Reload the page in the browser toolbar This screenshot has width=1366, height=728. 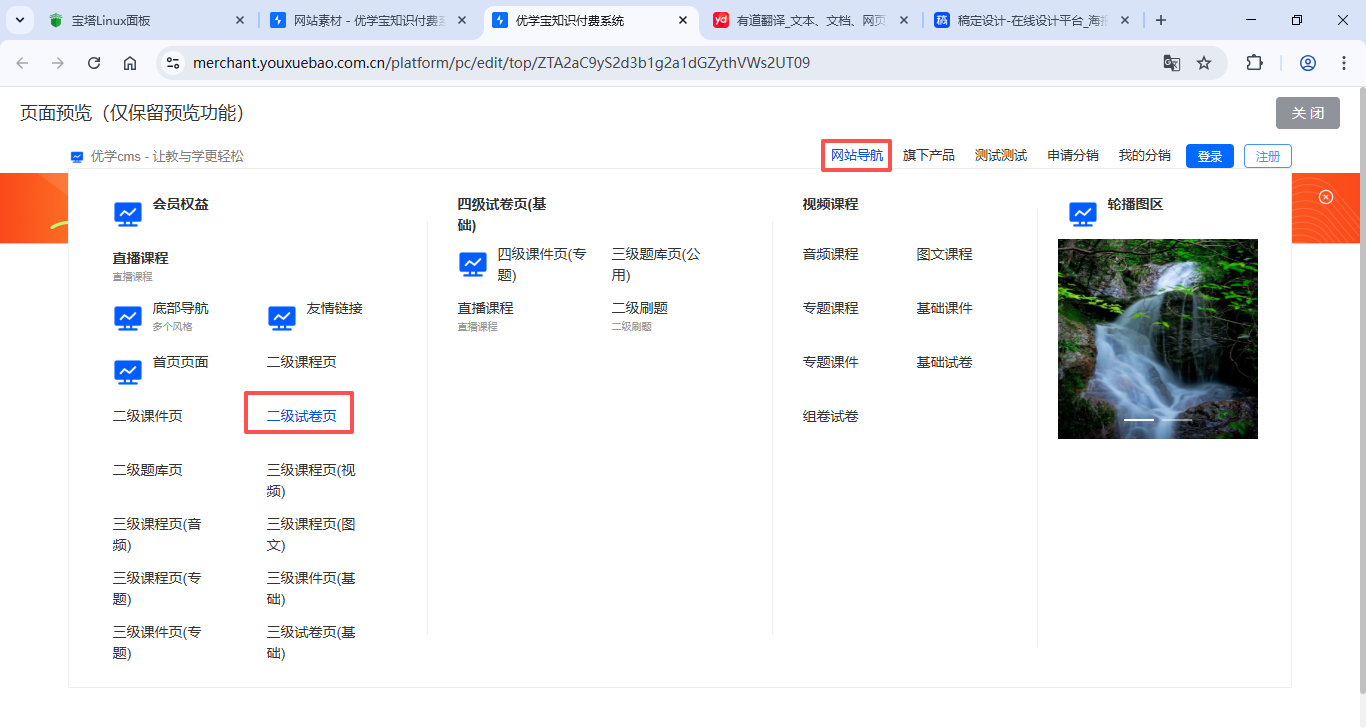pos(94,63)
